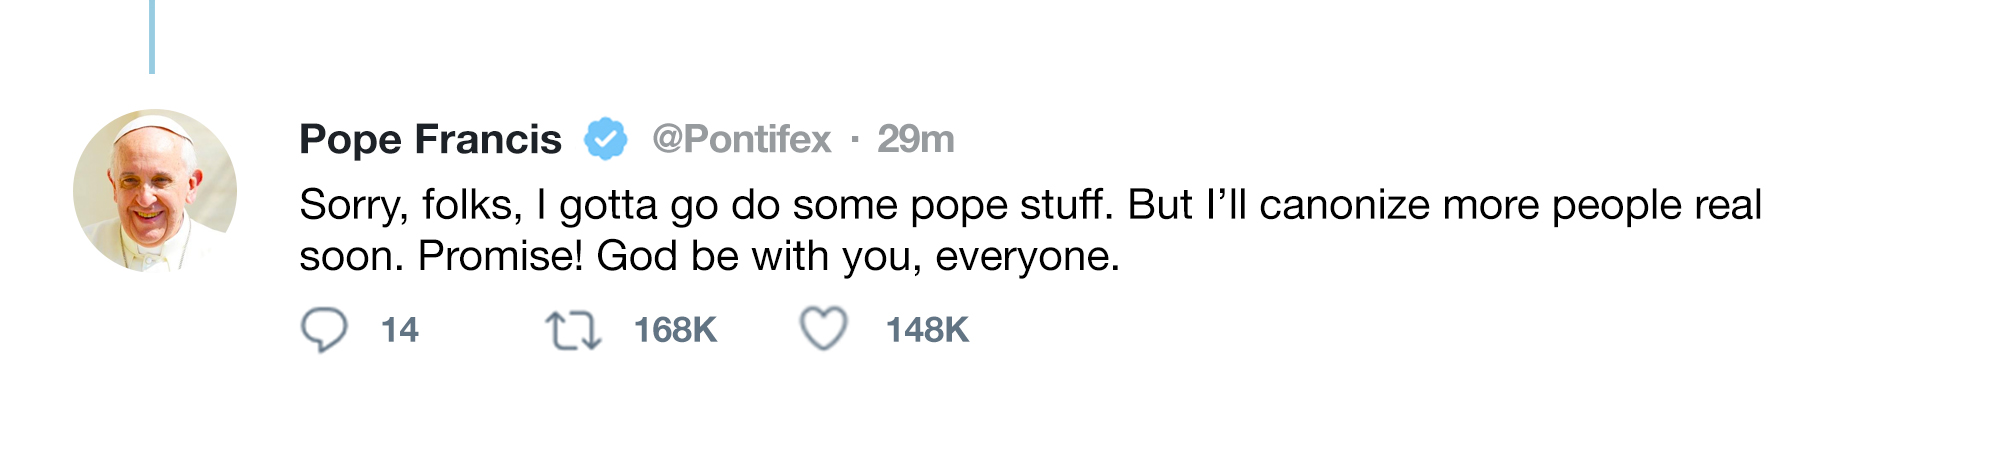Click the reply speech bubble icon

pos(324,330)
